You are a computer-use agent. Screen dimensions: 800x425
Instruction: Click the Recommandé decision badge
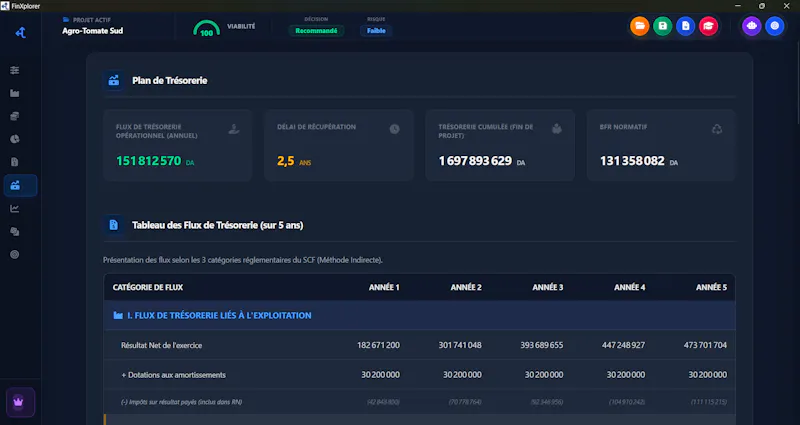316,31
